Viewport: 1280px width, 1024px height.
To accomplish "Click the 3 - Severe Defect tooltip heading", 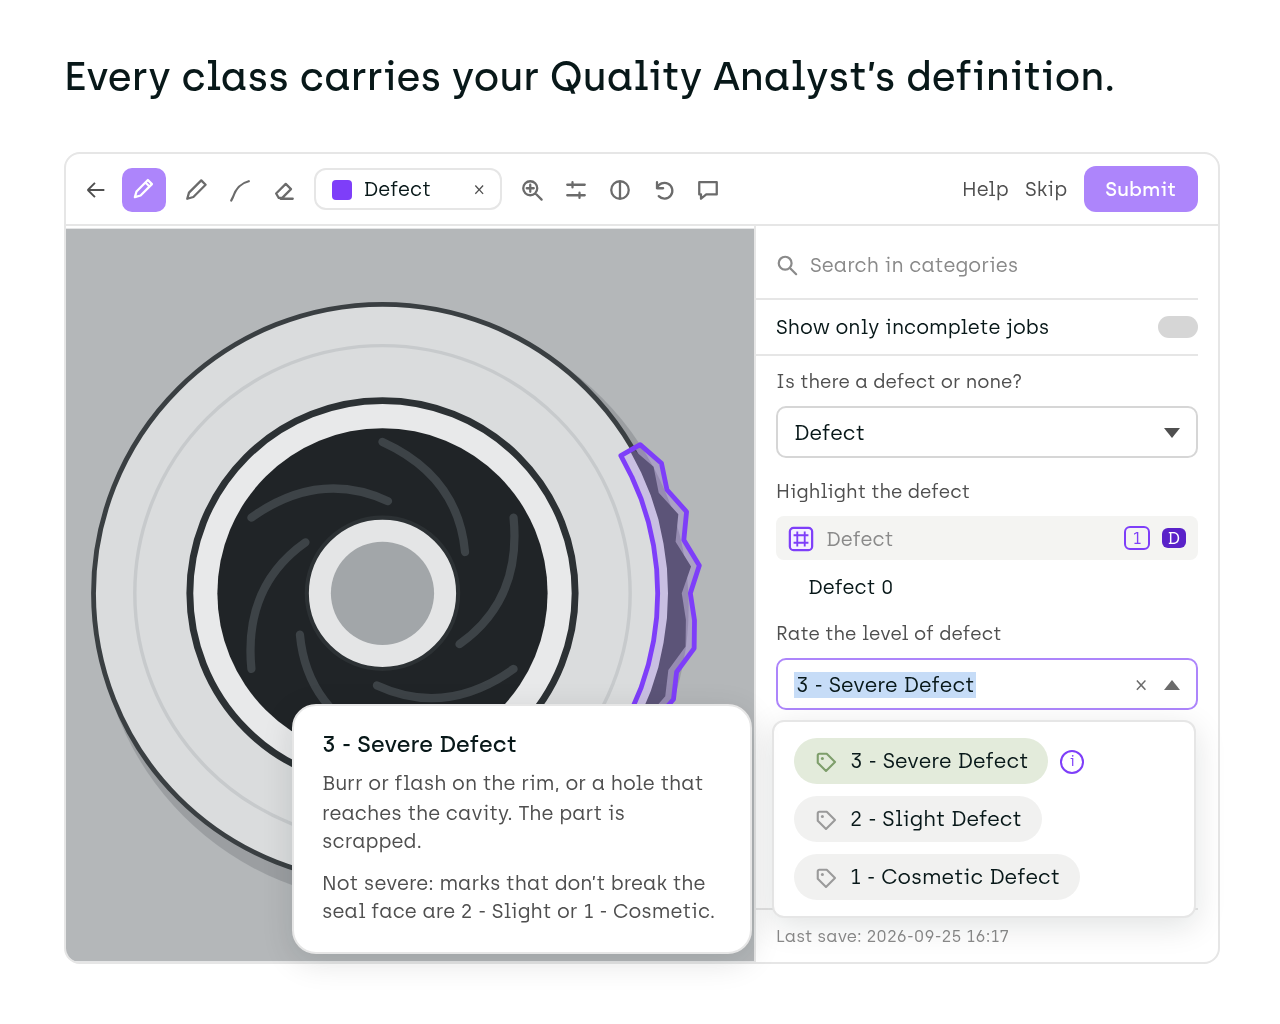I will [420, 744].
